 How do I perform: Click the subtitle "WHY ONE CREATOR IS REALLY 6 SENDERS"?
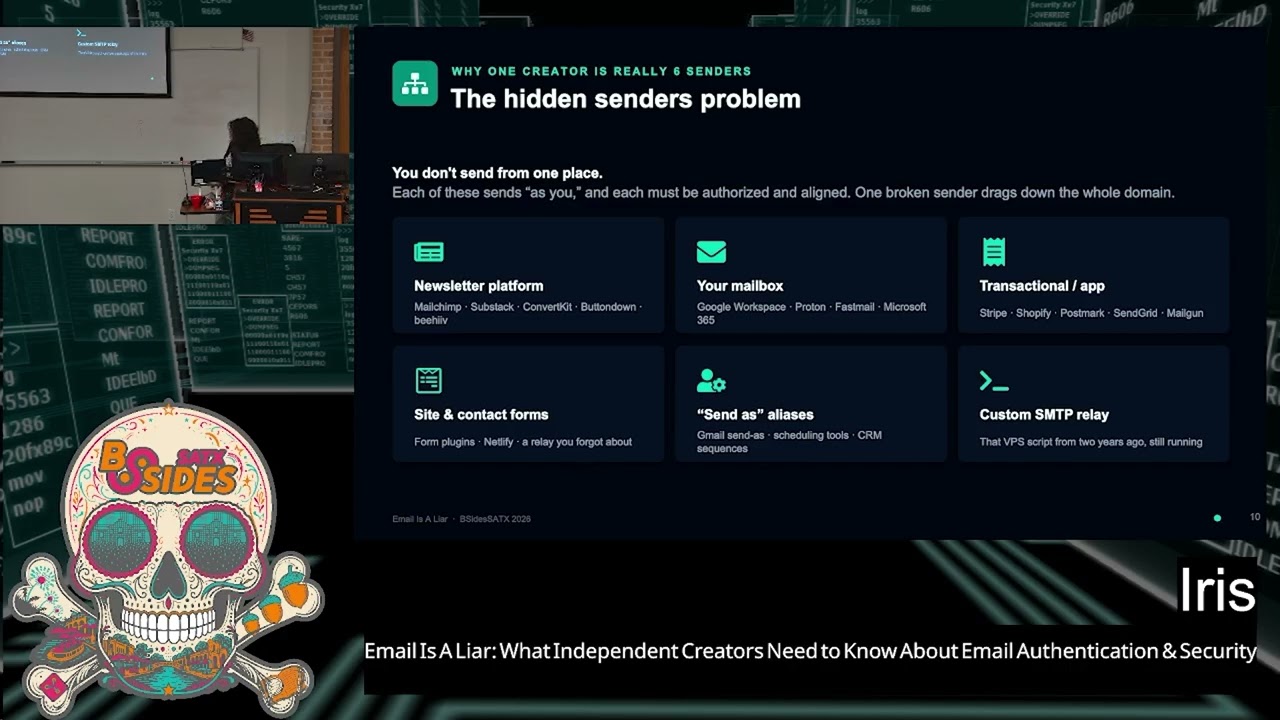pos(601,71)
